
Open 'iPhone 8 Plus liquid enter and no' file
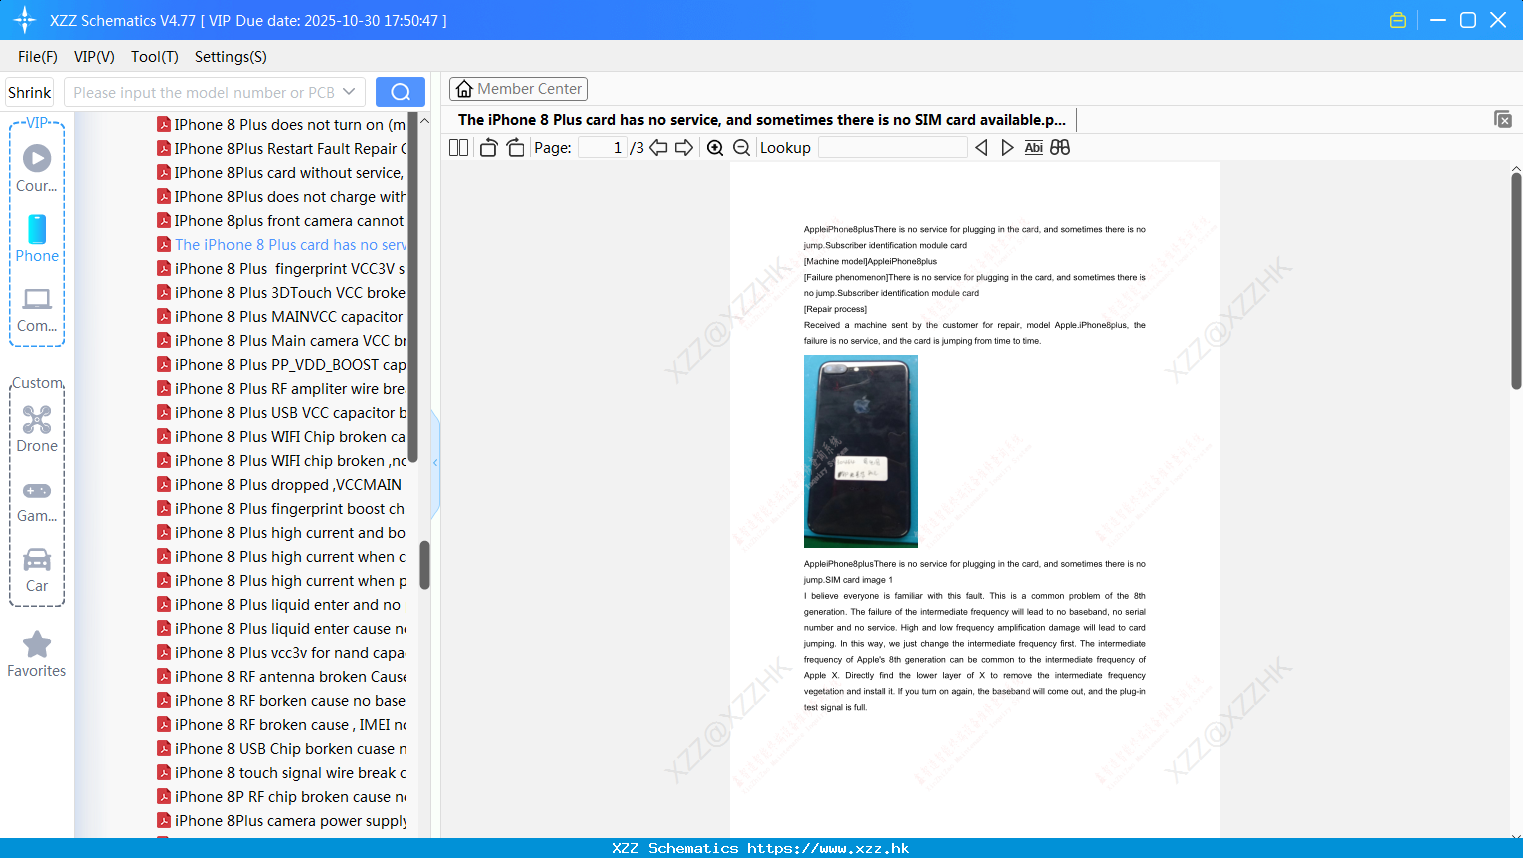point(282,605)
